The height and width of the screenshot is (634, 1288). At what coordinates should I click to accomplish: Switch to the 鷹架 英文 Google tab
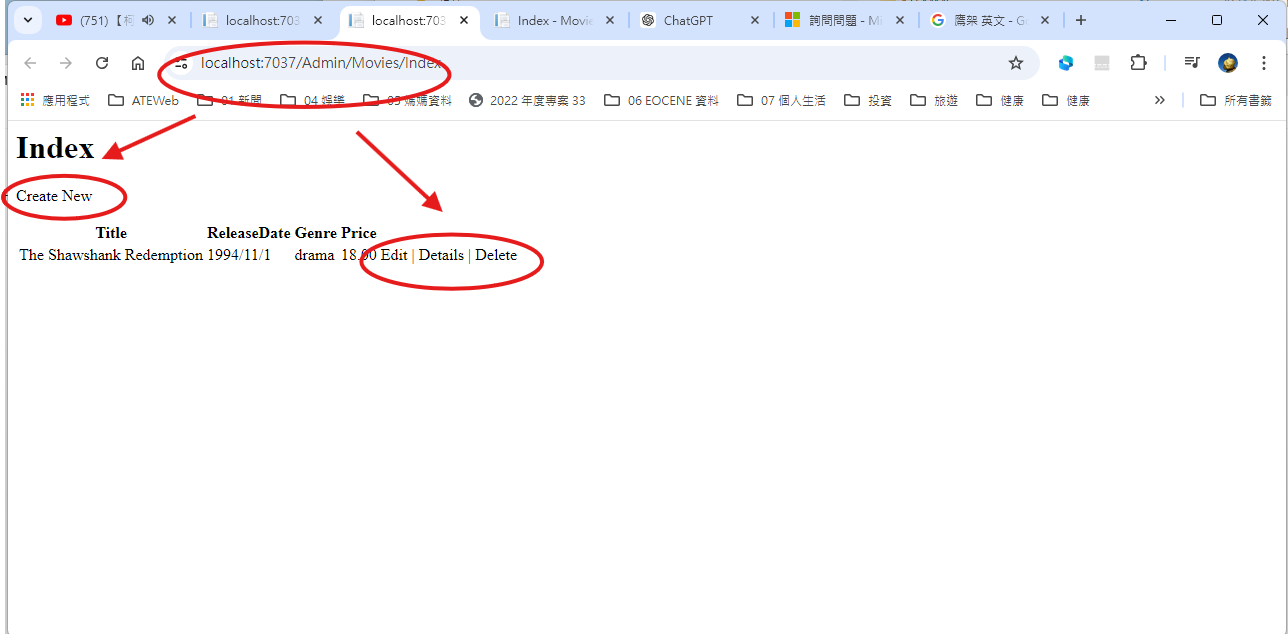coord(991,20)
